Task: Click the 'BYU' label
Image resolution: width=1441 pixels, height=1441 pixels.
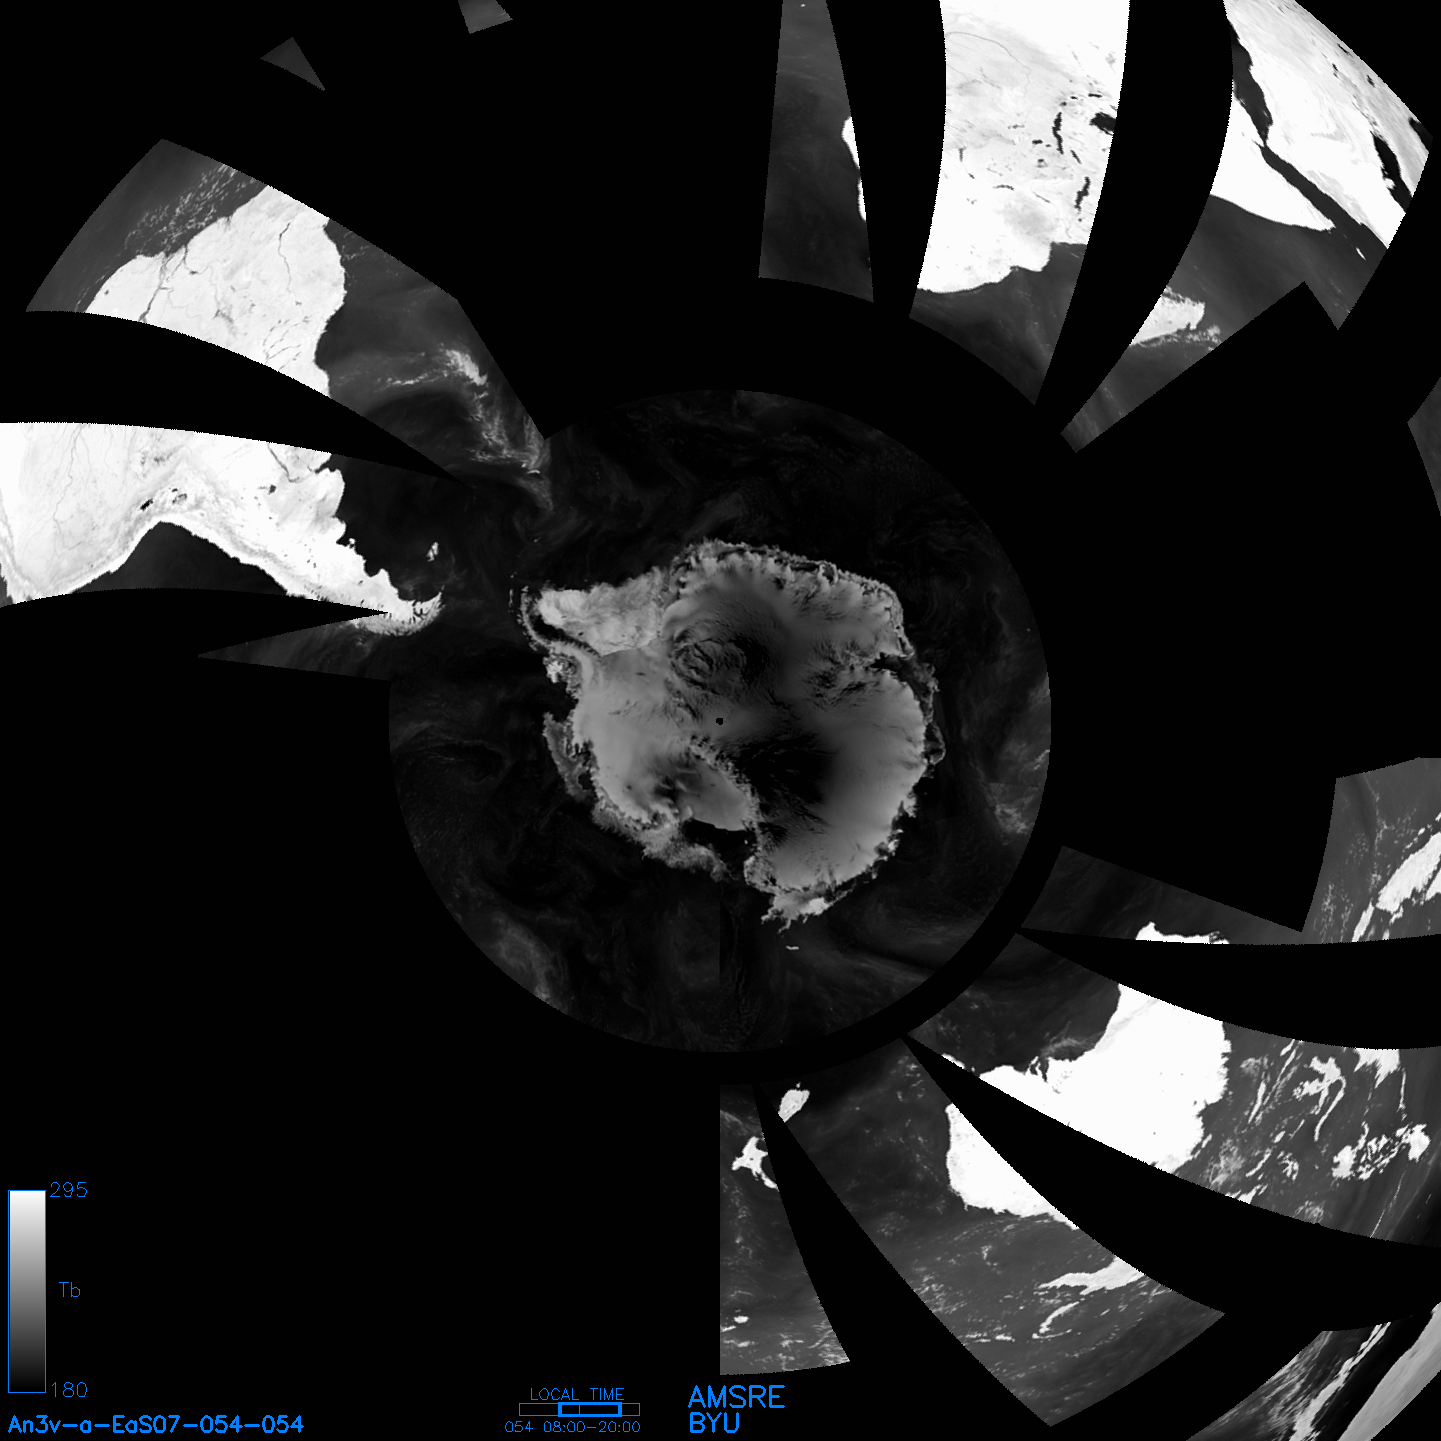Action: [x=714, y=1423]
